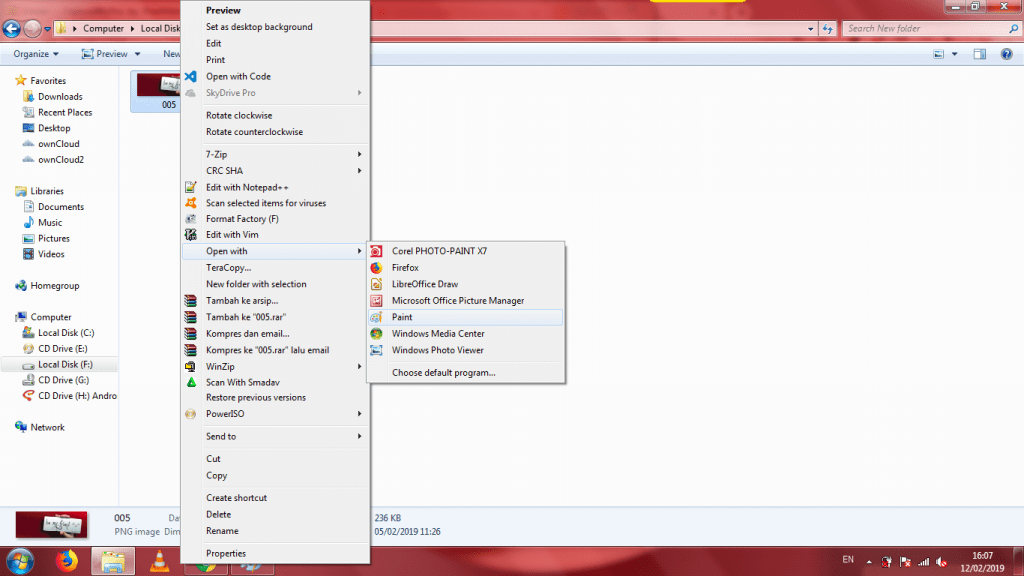Screen dimensions: 1024x576
Task: Click the Vim icon next to Edit with Vim
Action: click(x=190, y=234)
